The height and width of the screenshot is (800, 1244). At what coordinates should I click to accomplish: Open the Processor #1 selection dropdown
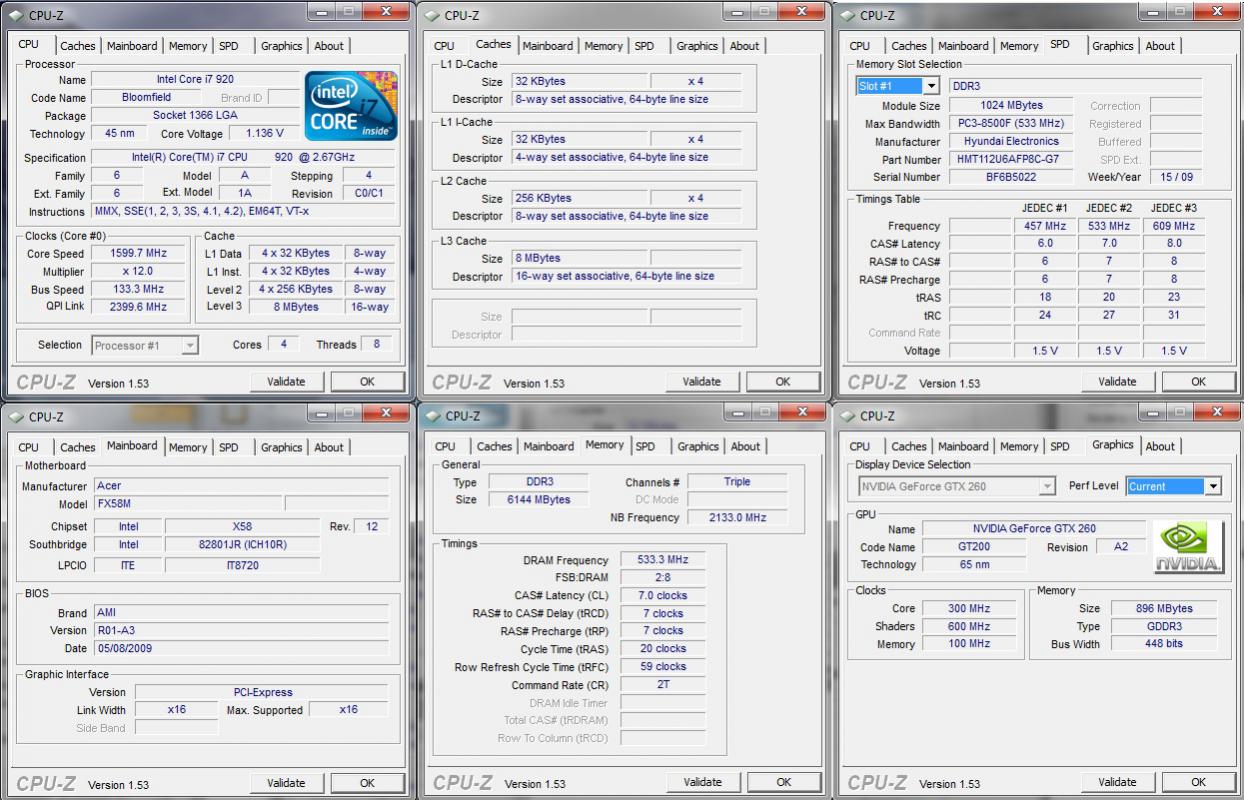(190, 346)
